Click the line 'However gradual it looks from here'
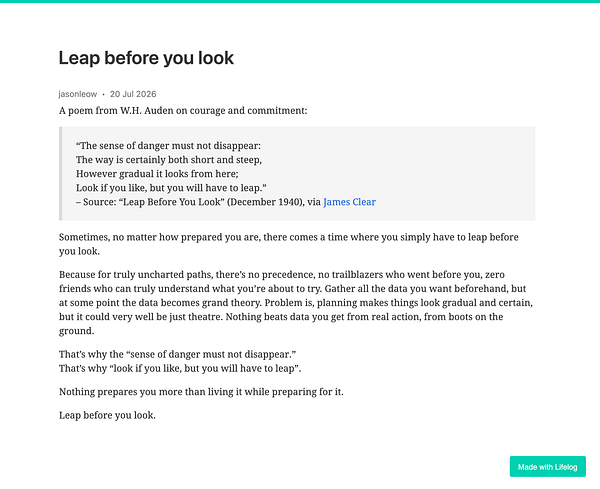600x489 pixels. click(x=157, y=174)
